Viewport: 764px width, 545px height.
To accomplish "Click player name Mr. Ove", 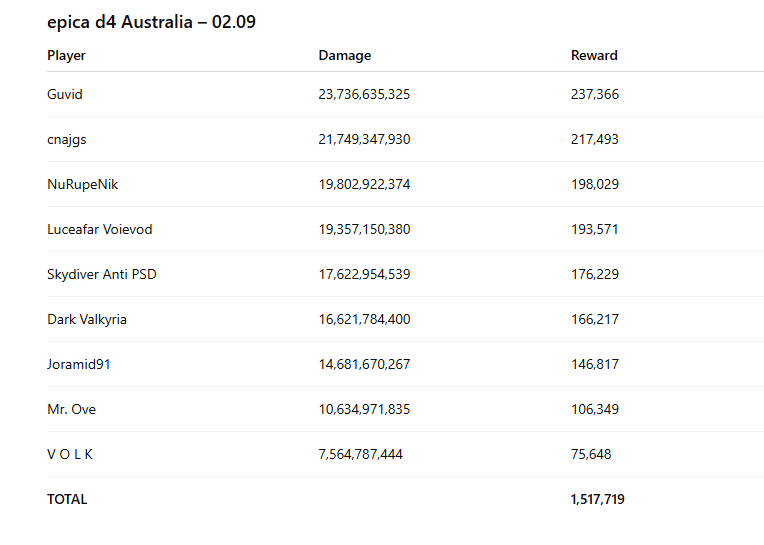I will pos(72,410).
